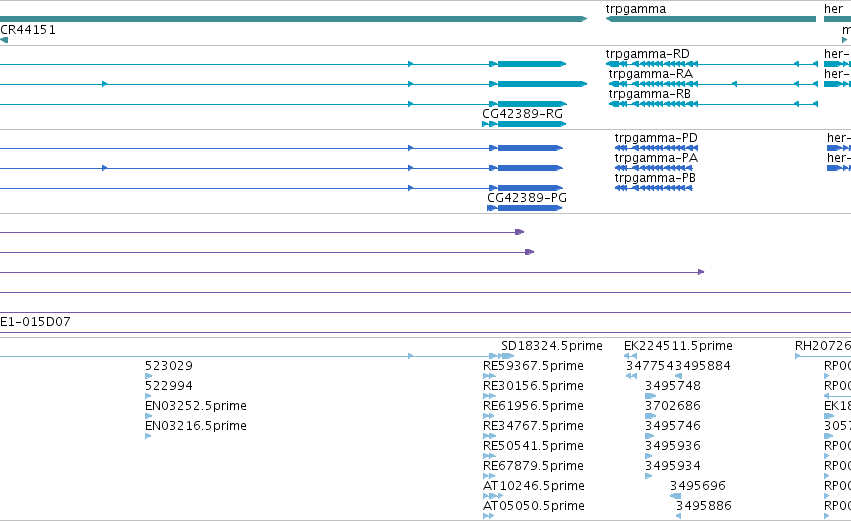This screenshot has width=851, height=521.
Task: Select the CR44151 gene label
Action: coord(28,30)
